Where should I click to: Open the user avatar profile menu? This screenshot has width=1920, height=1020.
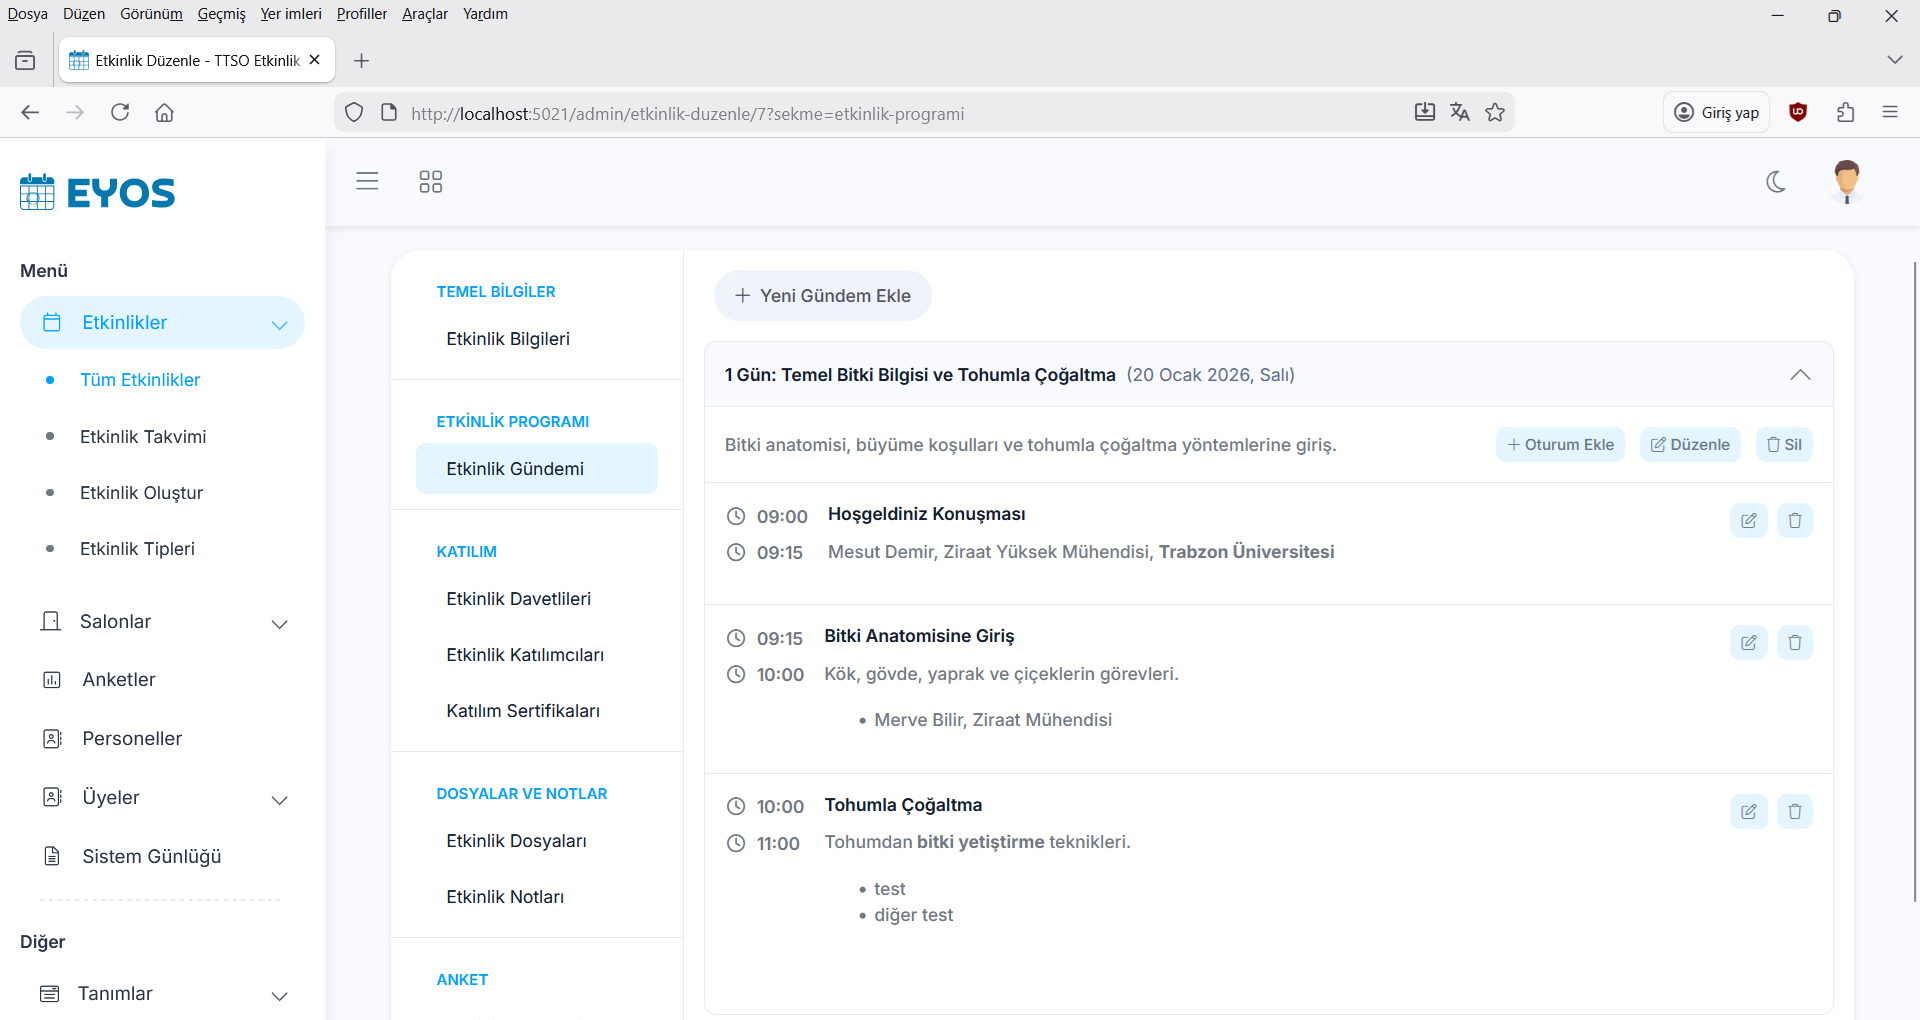(x=1846, y=182)
